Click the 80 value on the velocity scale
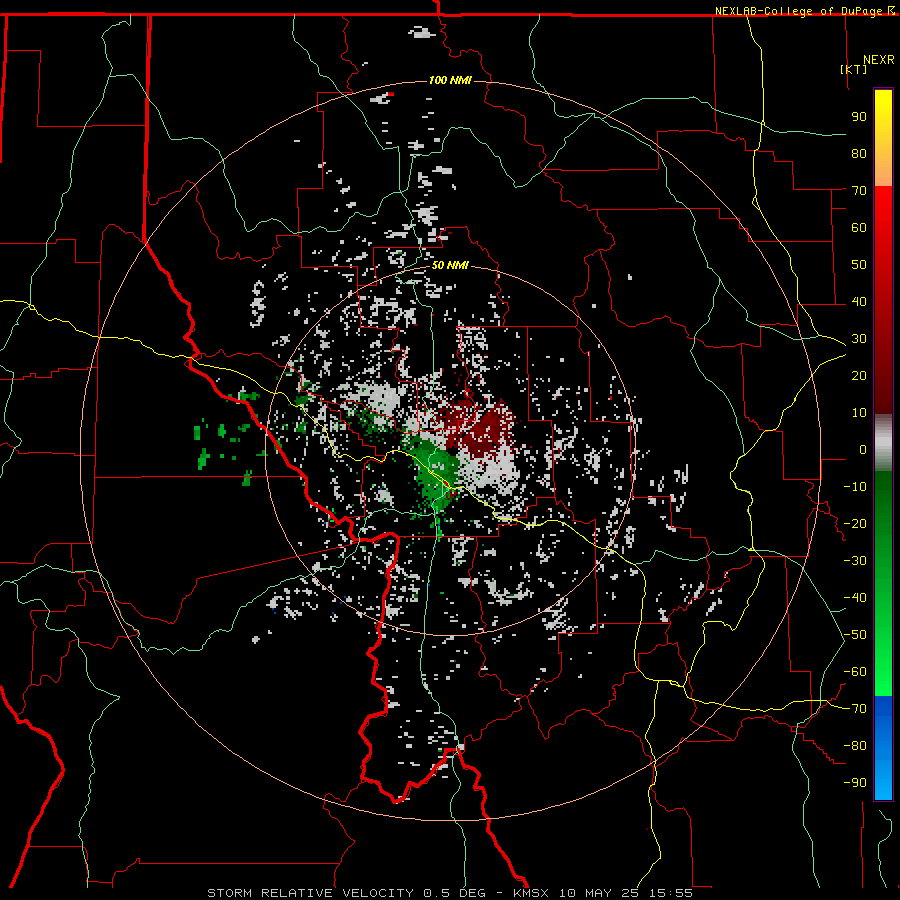The image size is (900, 900). pos(859,153)
